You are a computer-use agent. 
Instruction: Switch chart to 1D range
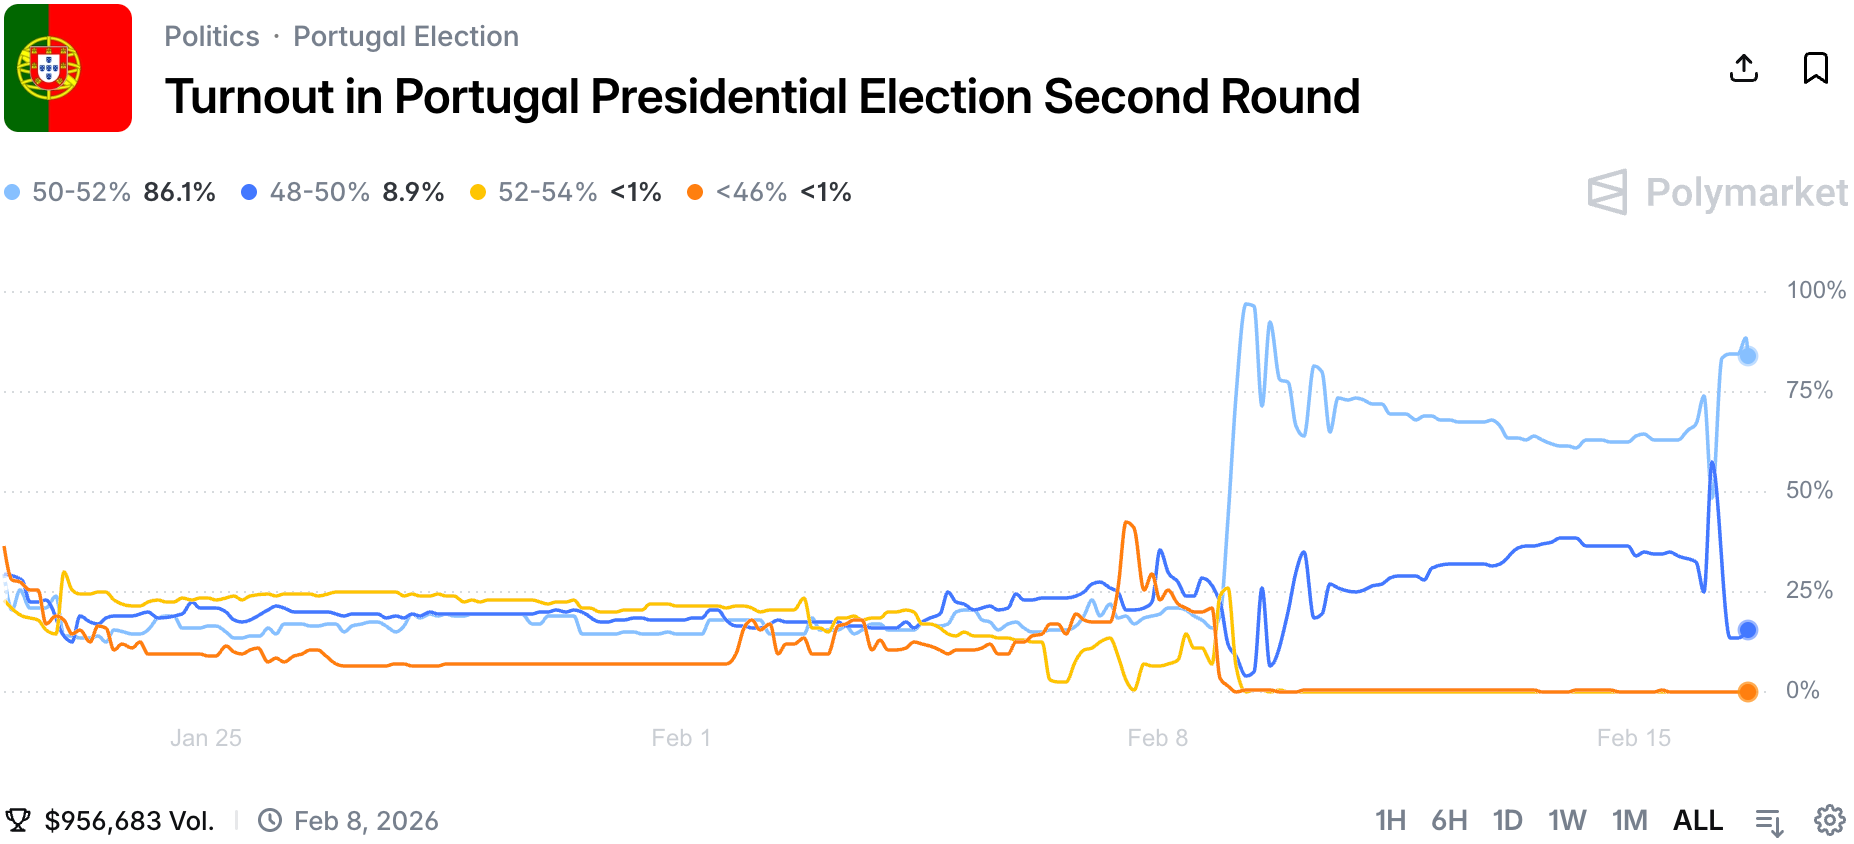pos(1507,820)
